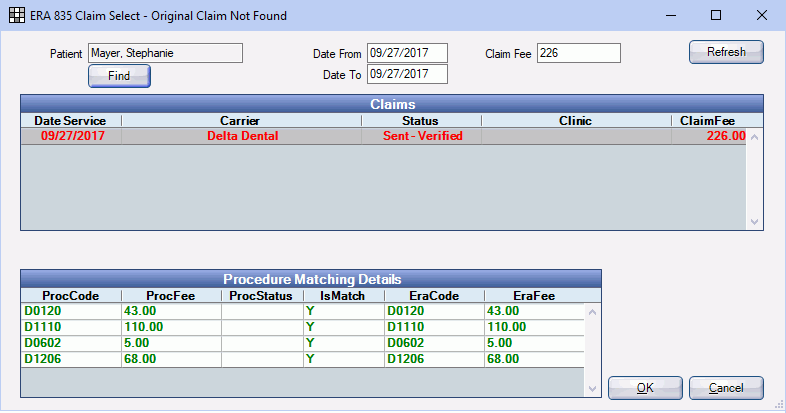The width and height of the screenshot is (786, 413).
Task: Focus the Patient name field
Action: click(165, 53)
